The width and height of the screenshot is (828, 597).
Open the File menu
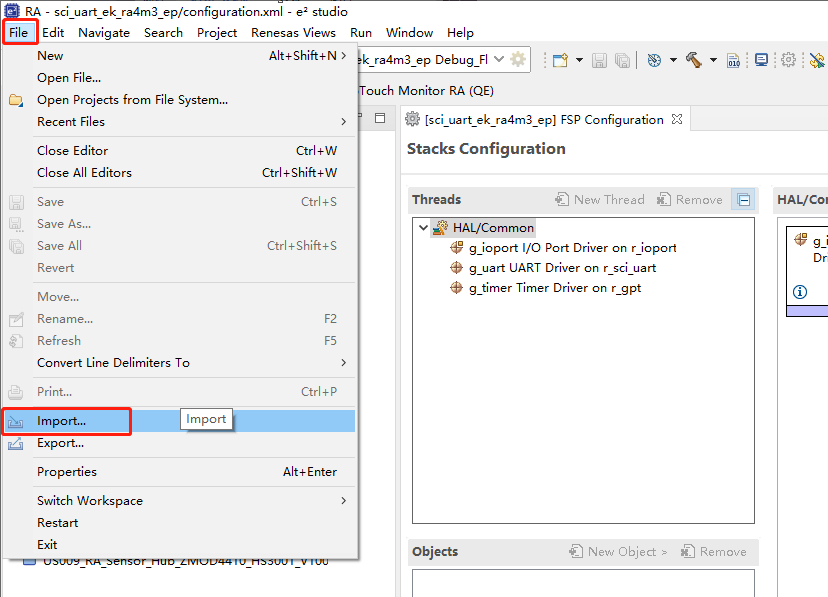point(18,33)
